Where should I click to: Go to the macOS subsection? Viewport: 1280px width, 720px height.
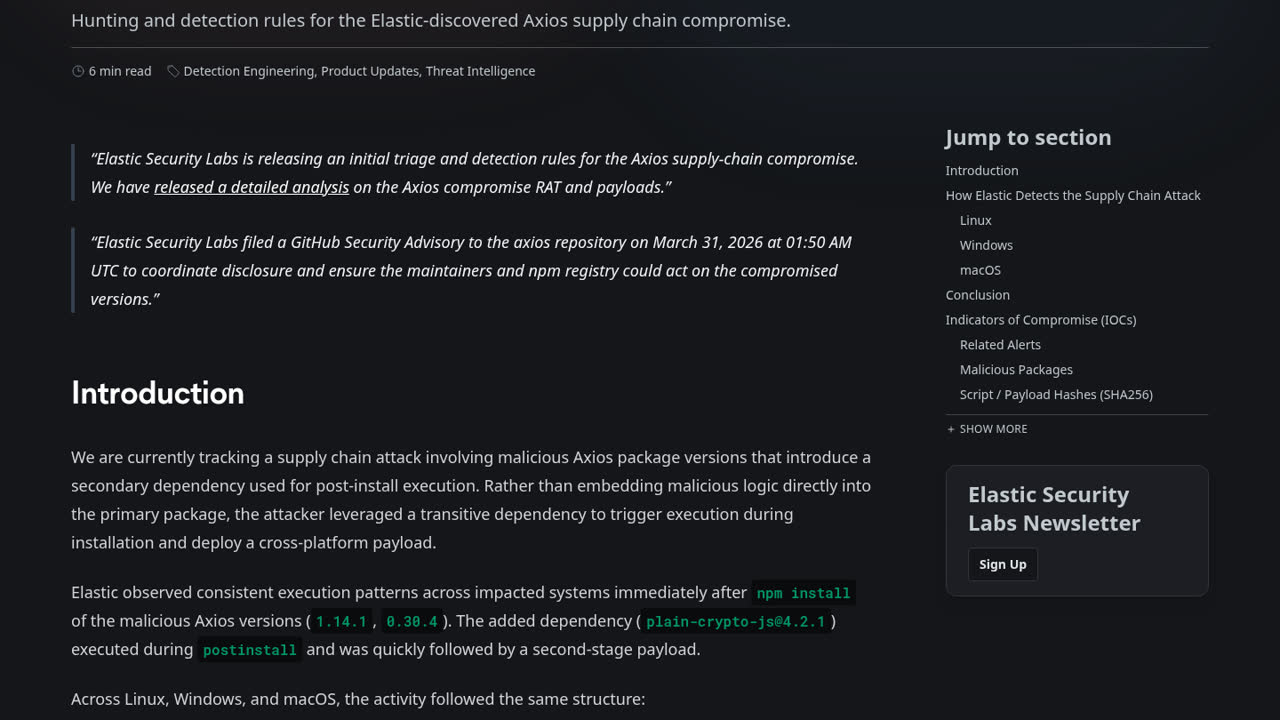[x=980, y=270]
